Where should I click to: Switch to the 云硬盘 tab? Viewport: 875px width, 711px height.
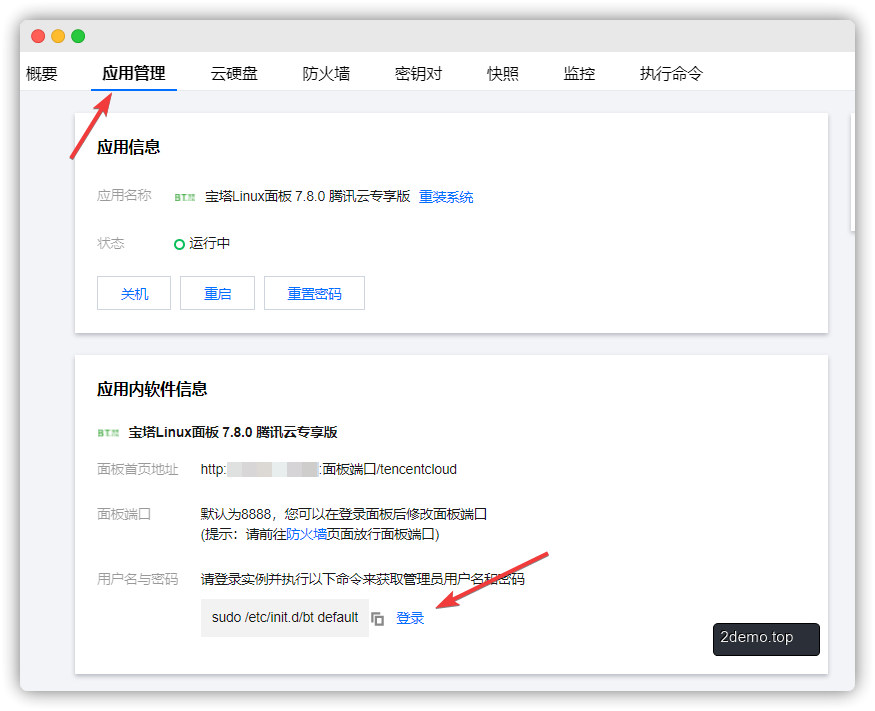[234, 73]
